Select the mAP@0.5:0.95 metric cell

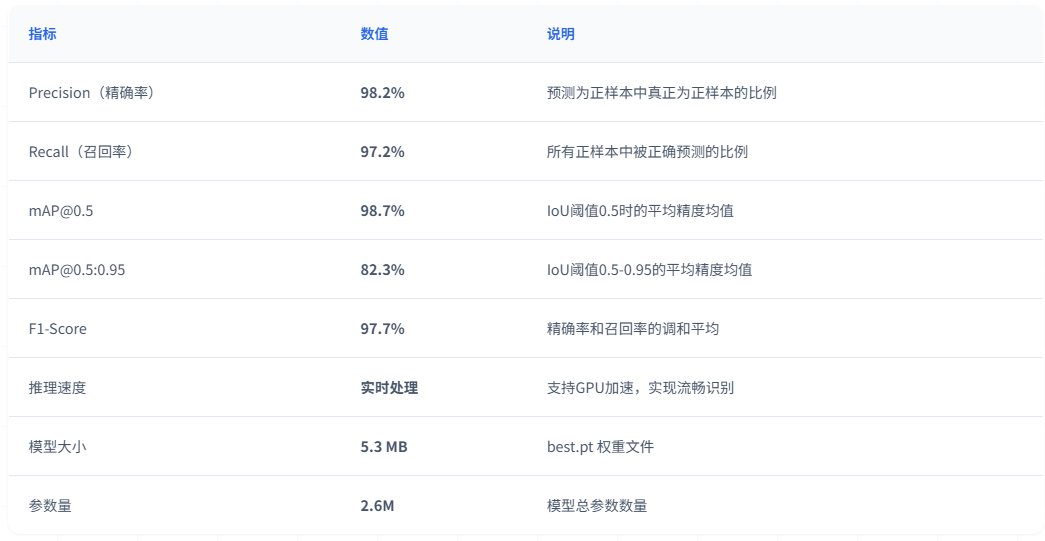click(x=77, y=270)
